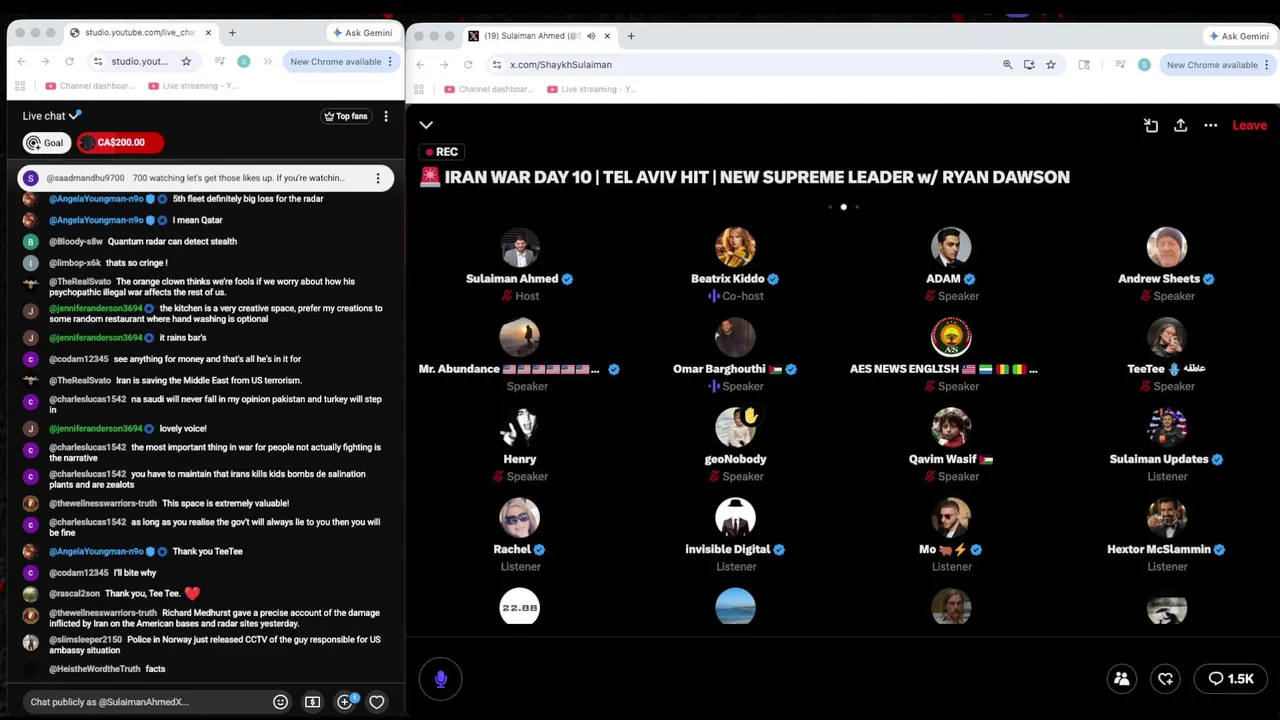Collapse the Space with the down chevron
1280x720 pixels.
pos(426,125)
